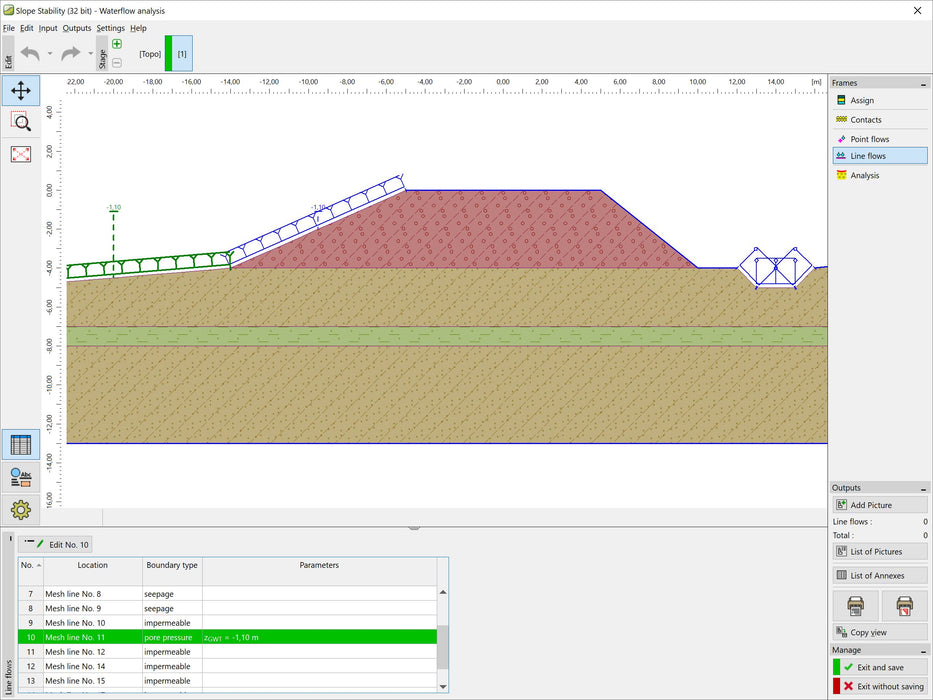The width and height of the screenshot is (933, 700).
Task: Open the table view icon in left sidebar
Action: click(20, 444)
